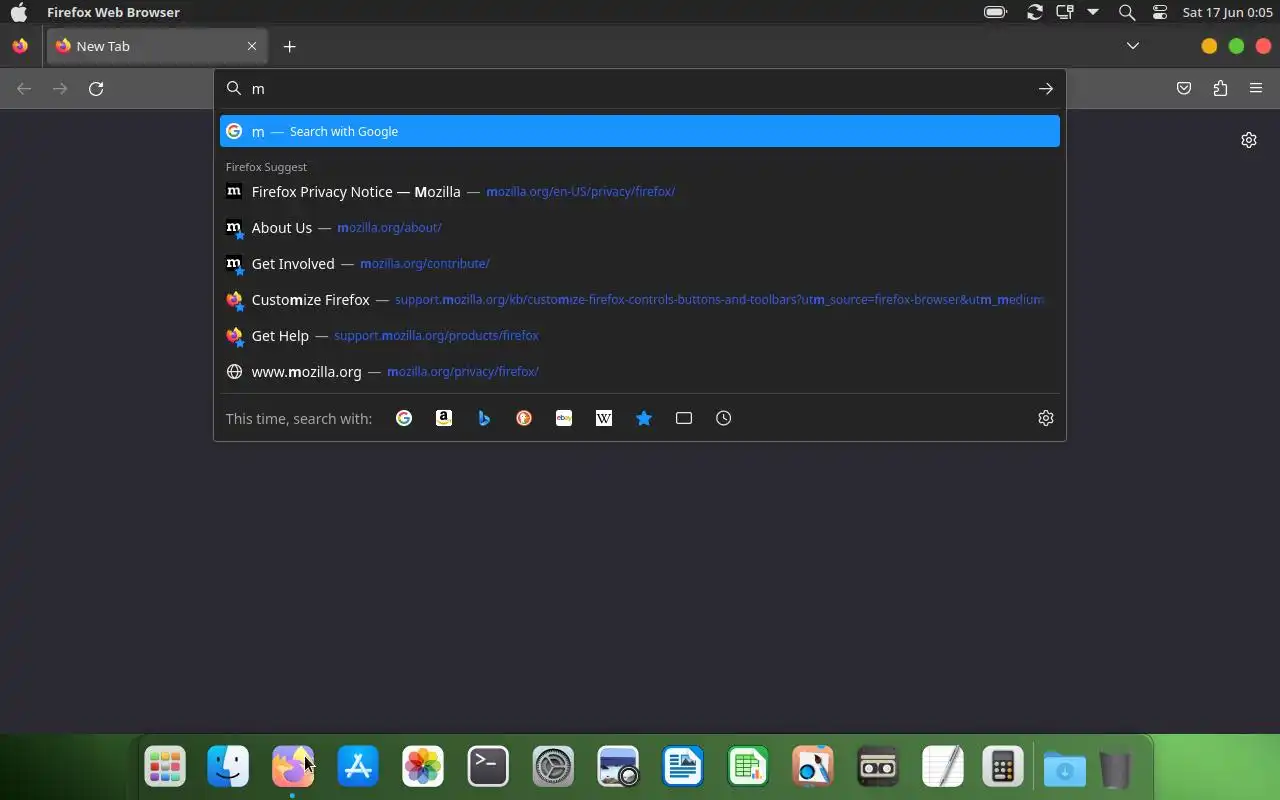Open Photos from the dock
The height and width of the screenshot is (800, 1280).
point(423,767)
